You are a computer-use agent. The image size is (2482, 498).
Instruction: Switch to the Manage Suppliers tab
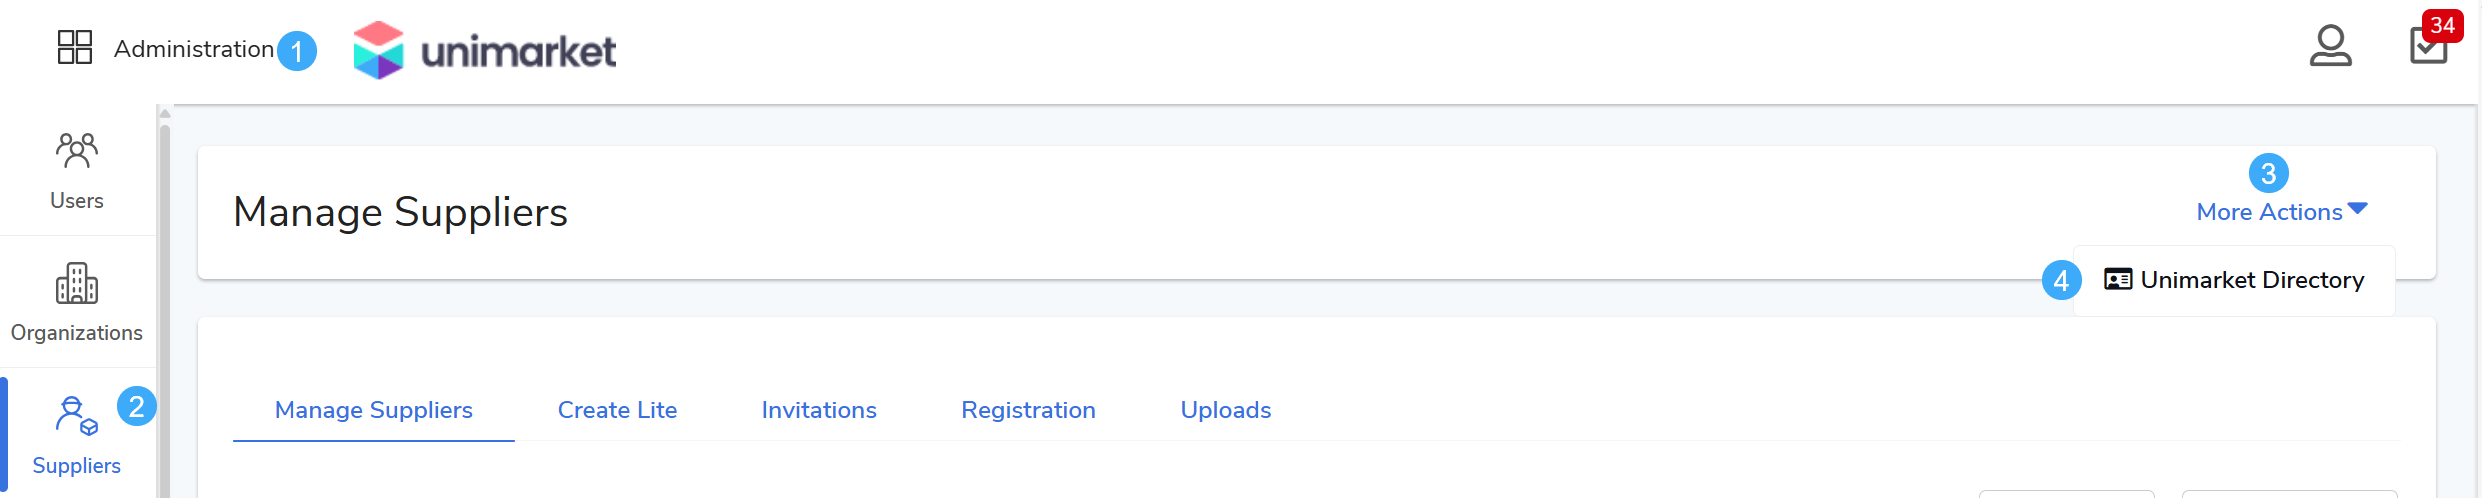pos(373,410)
